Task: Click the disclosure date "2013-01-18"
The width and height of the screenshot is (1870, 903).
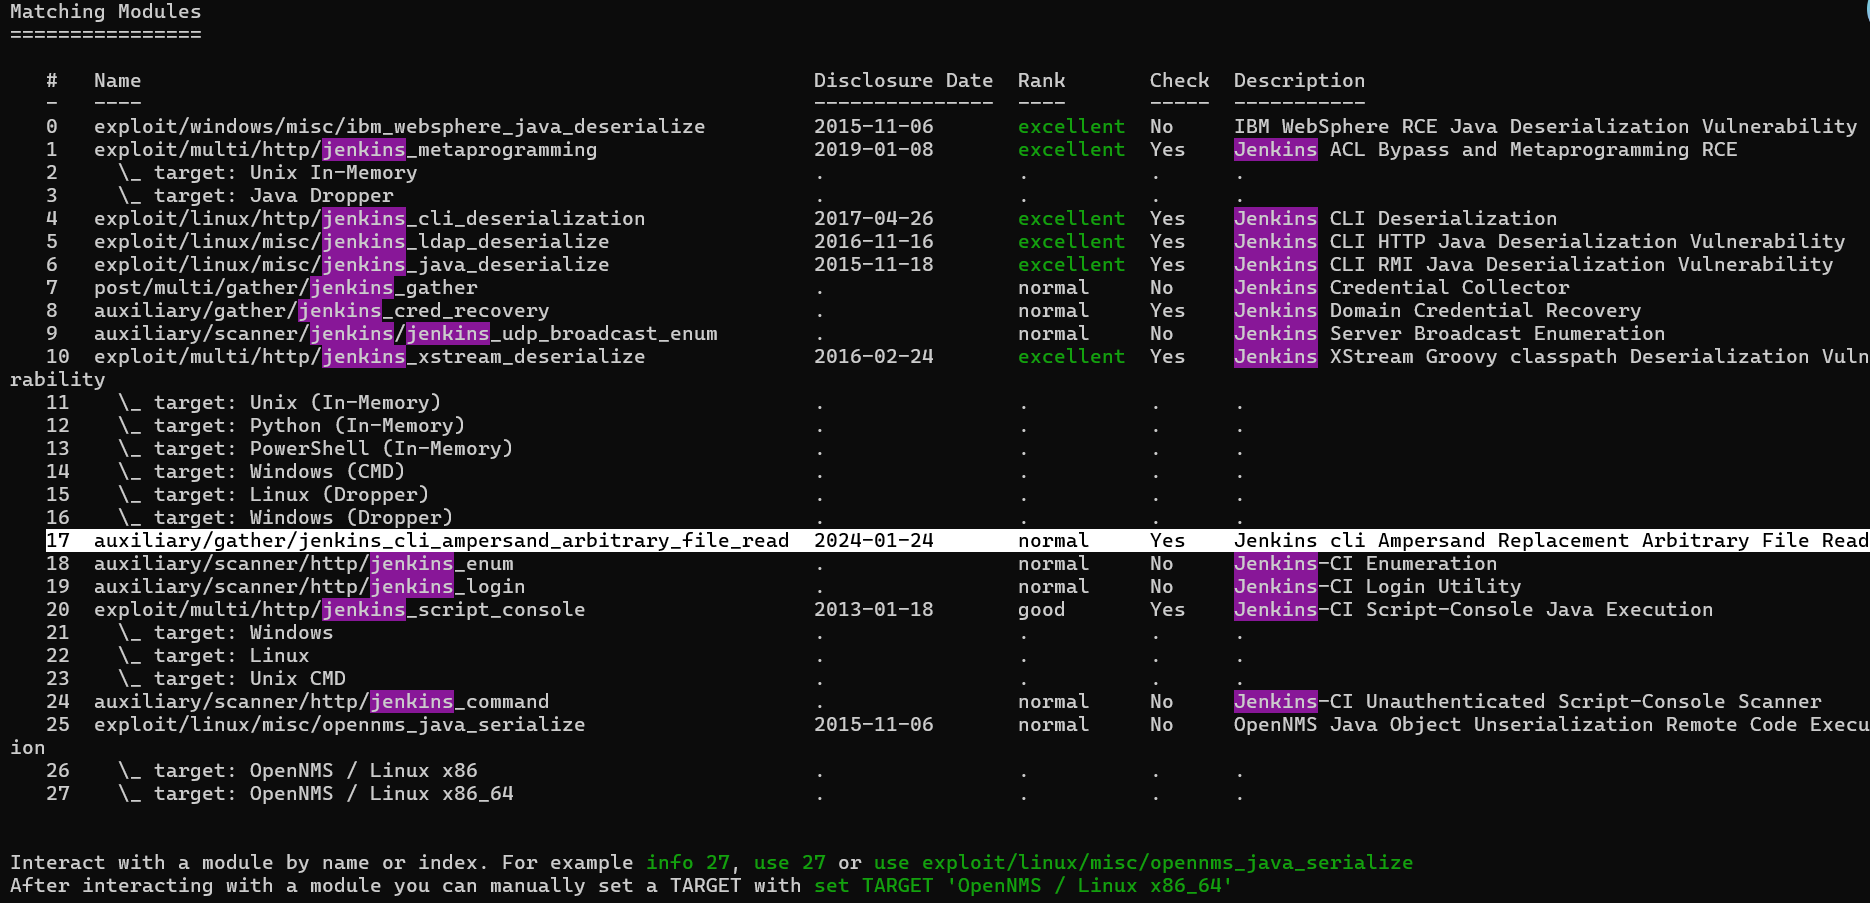Action: [874, 610]
